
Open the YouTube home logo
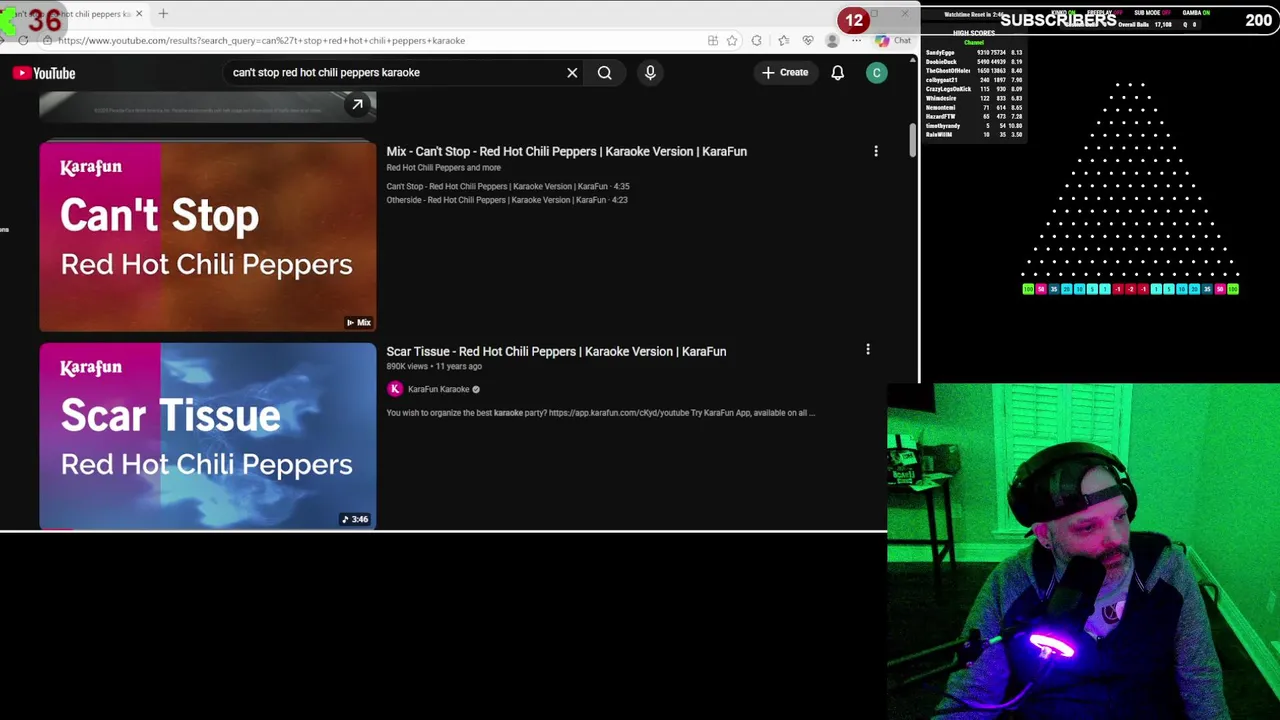click(44, 73)
